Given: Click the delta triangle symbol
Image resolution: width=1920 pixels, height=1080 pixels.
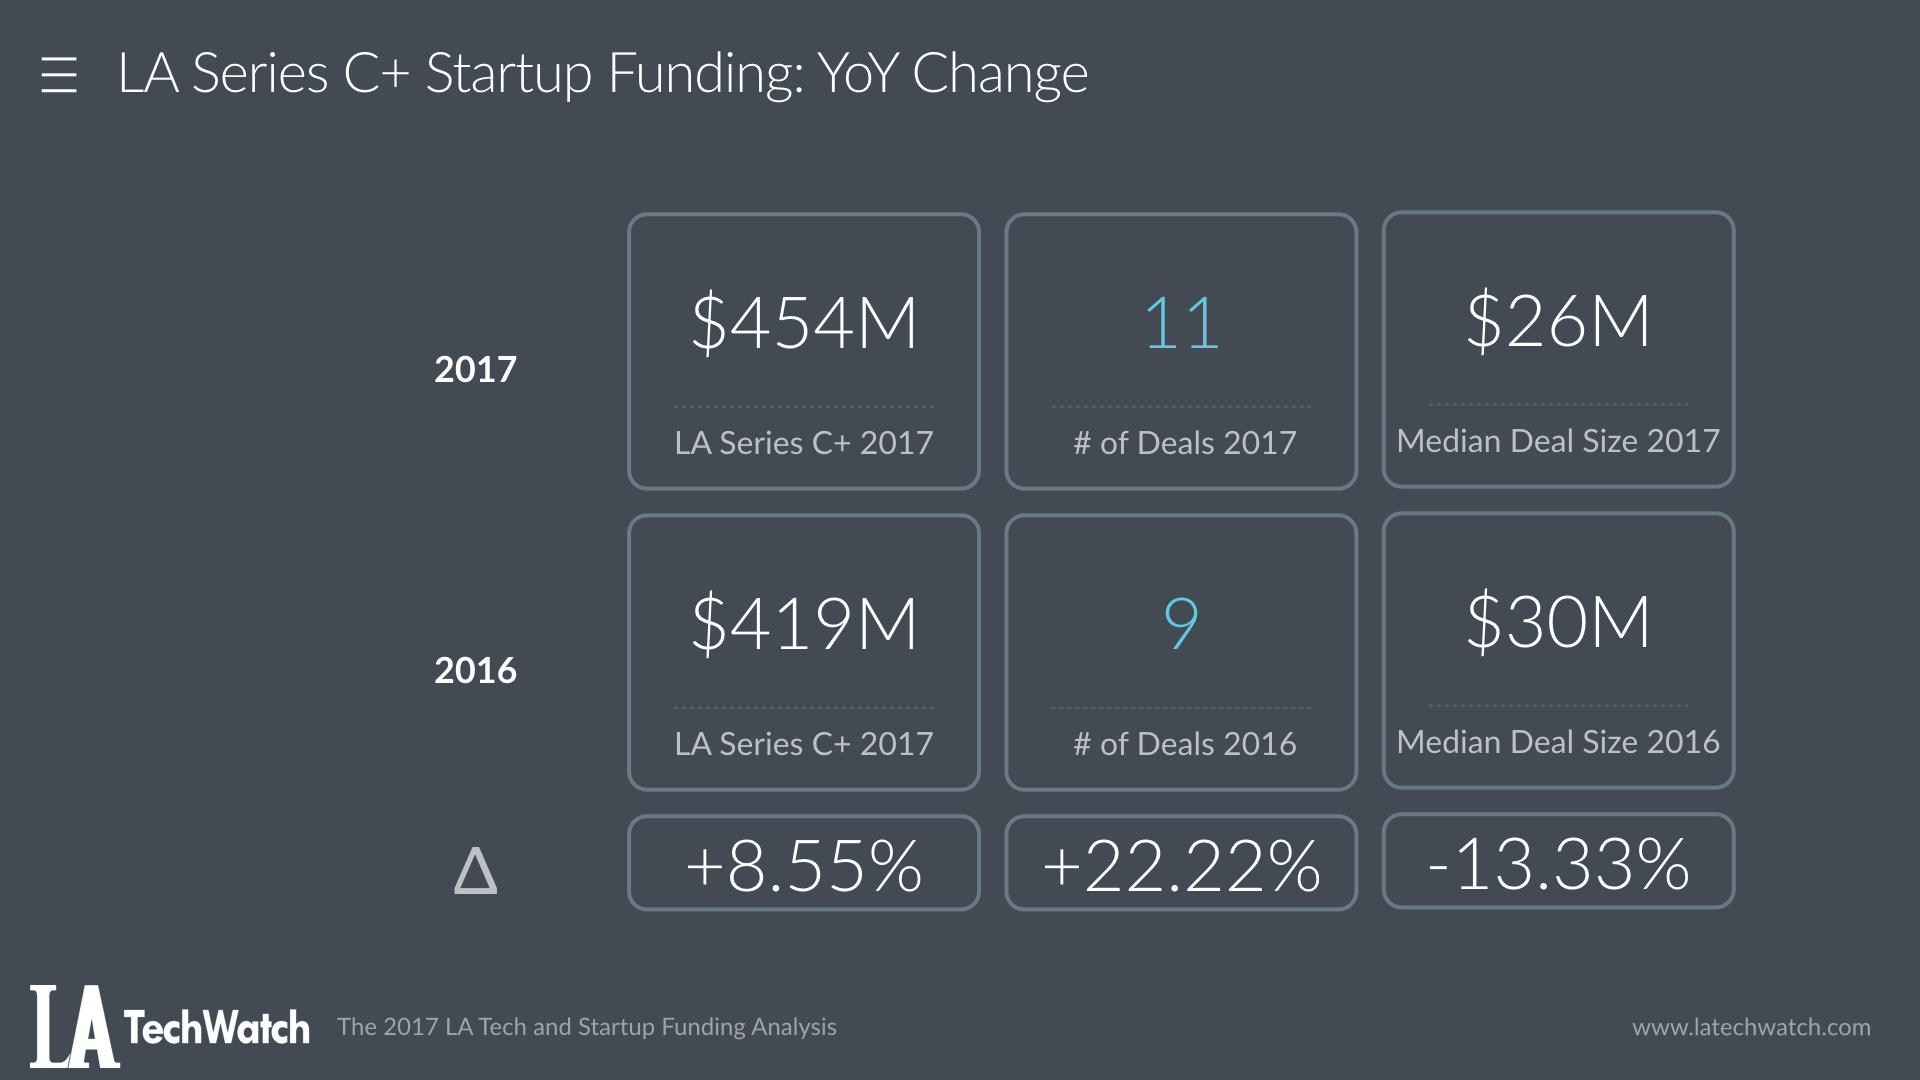Looking at the screenshot, I should coord(475,870).
